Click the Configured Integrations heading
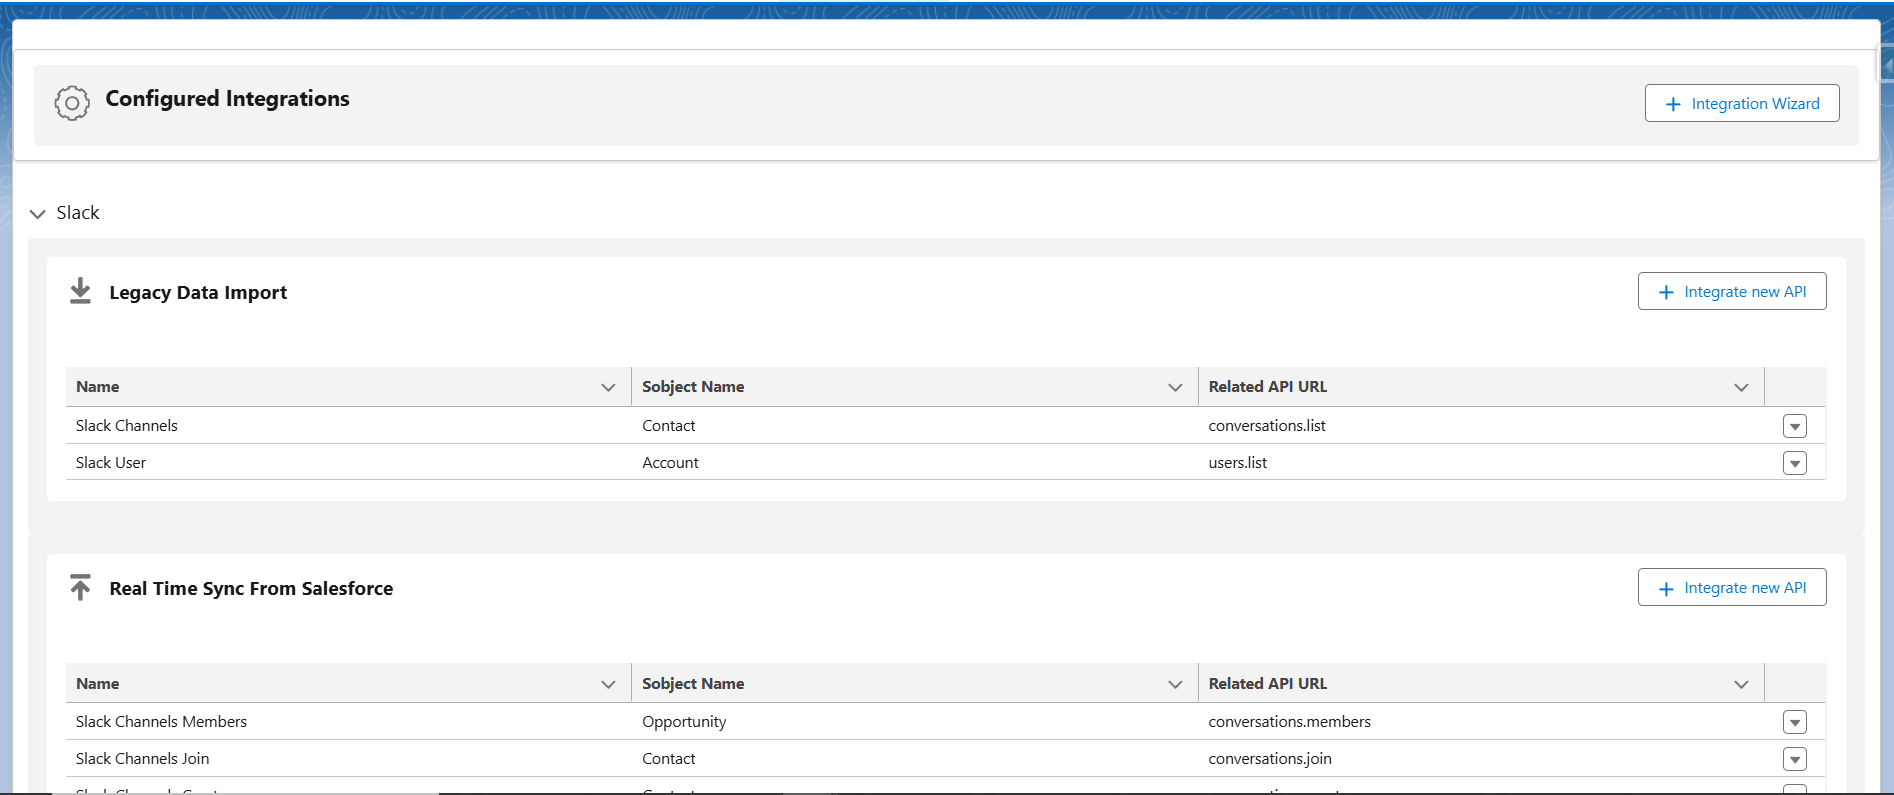 click(227, 99)
